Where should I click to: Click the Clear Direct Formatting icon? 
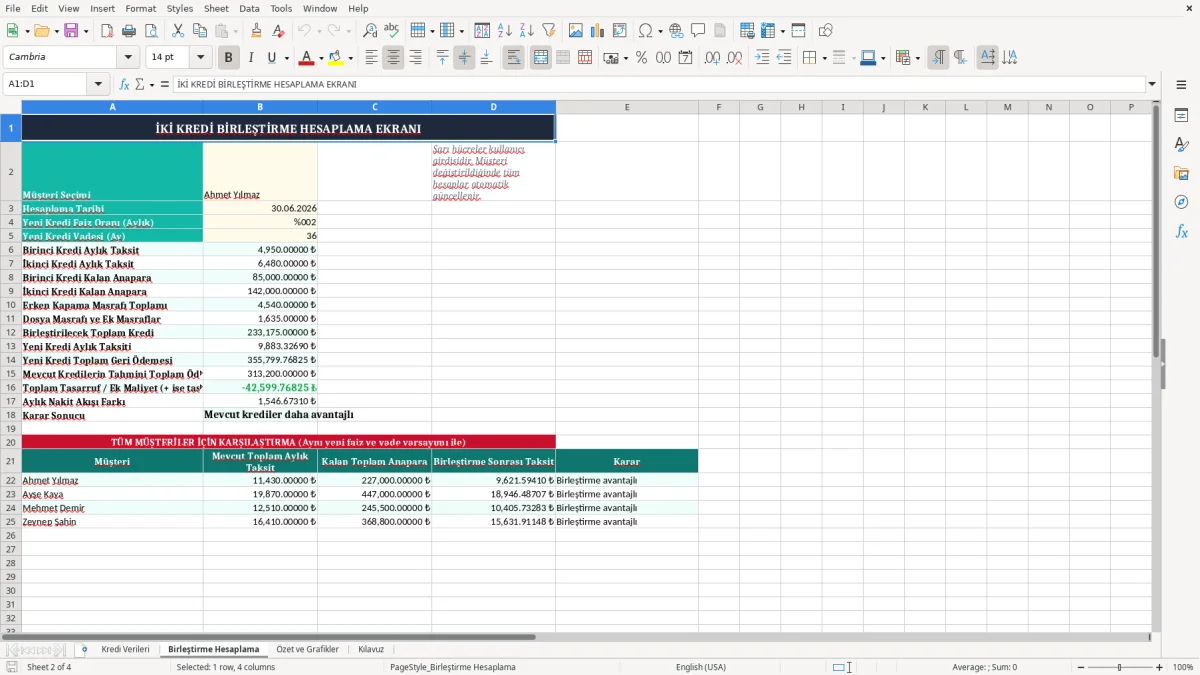278,31
